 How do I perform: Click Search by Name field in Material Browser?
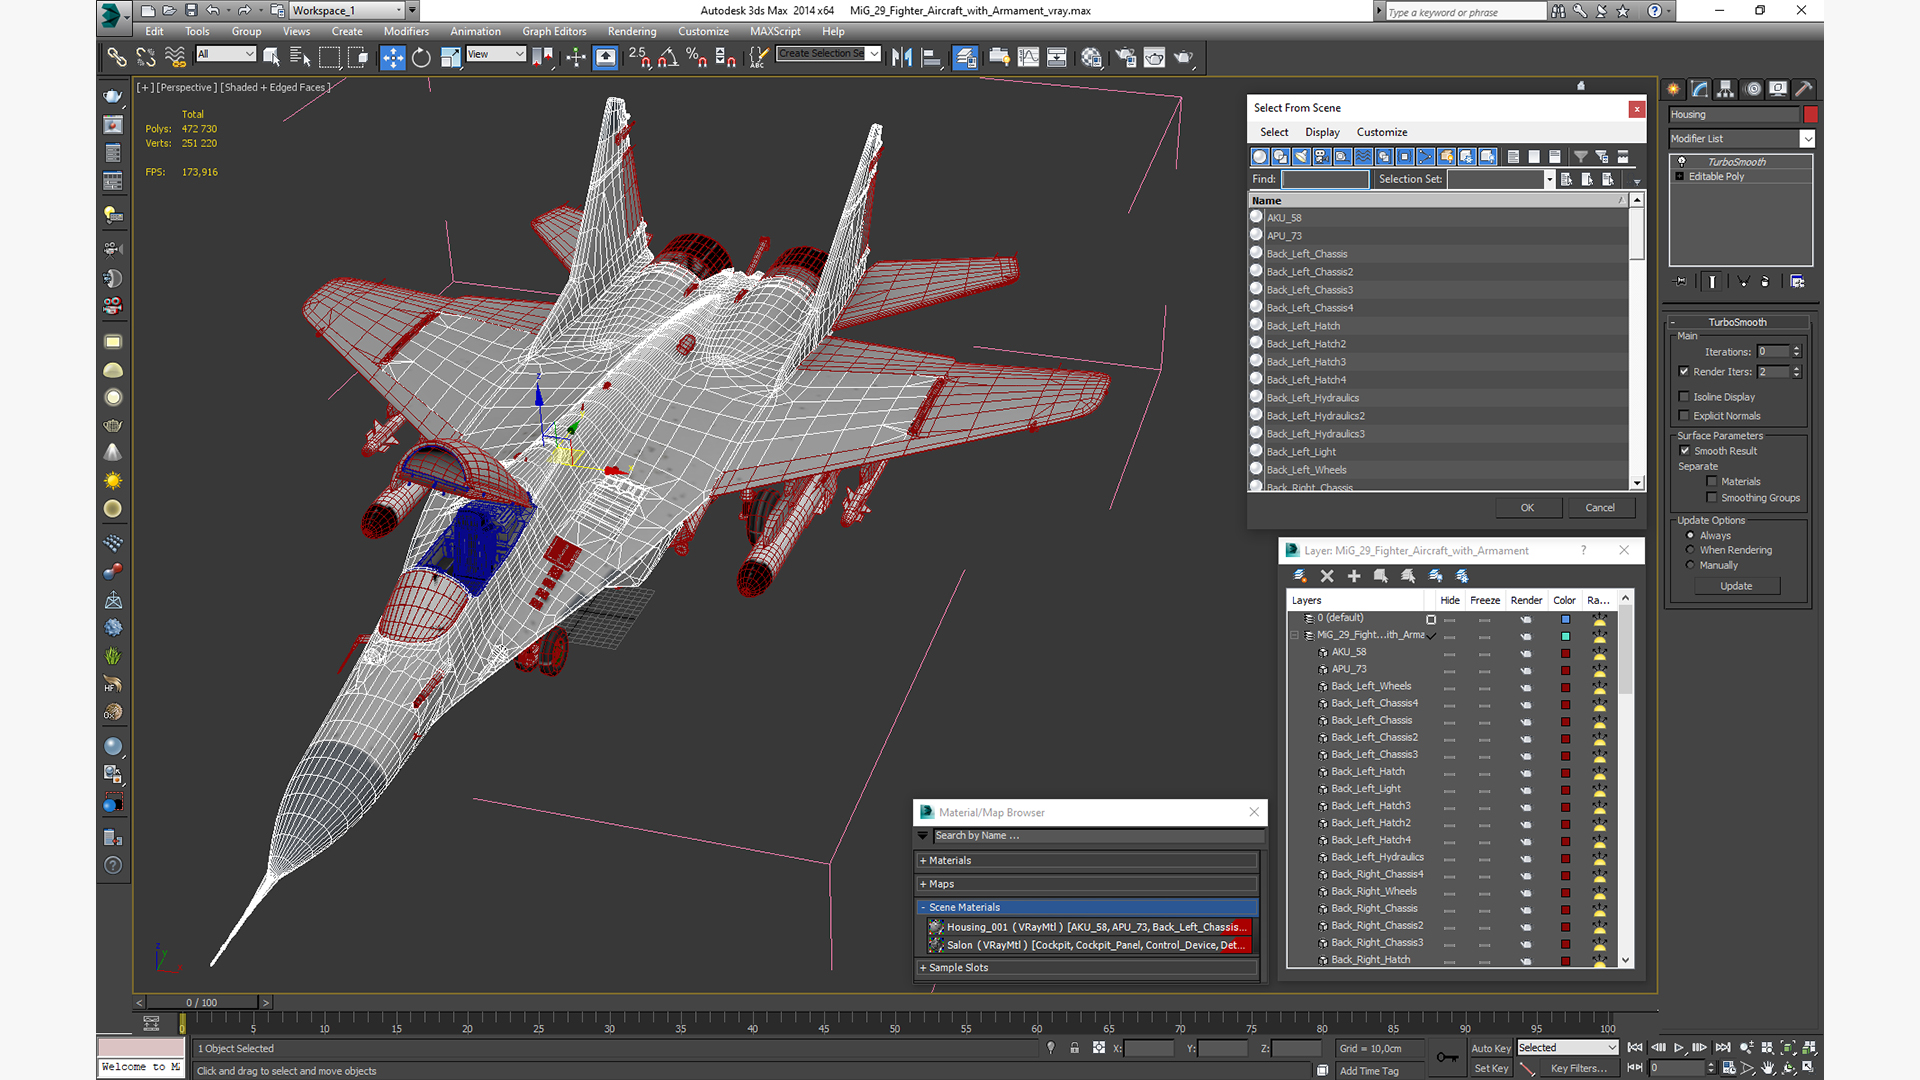tap(1098, 836)
